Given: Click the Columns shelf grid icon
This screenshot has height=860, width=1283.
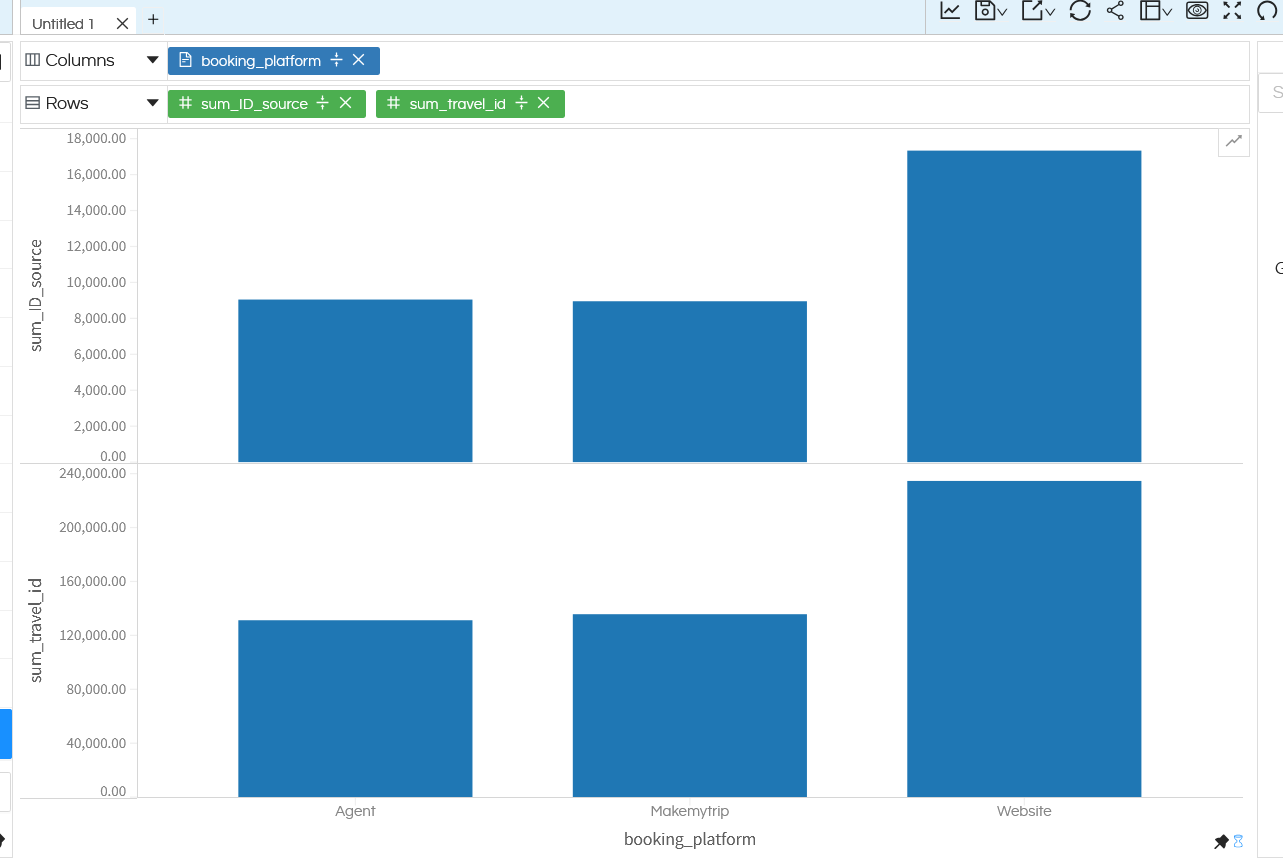Looking at the screenshot, I should (33, 60).
